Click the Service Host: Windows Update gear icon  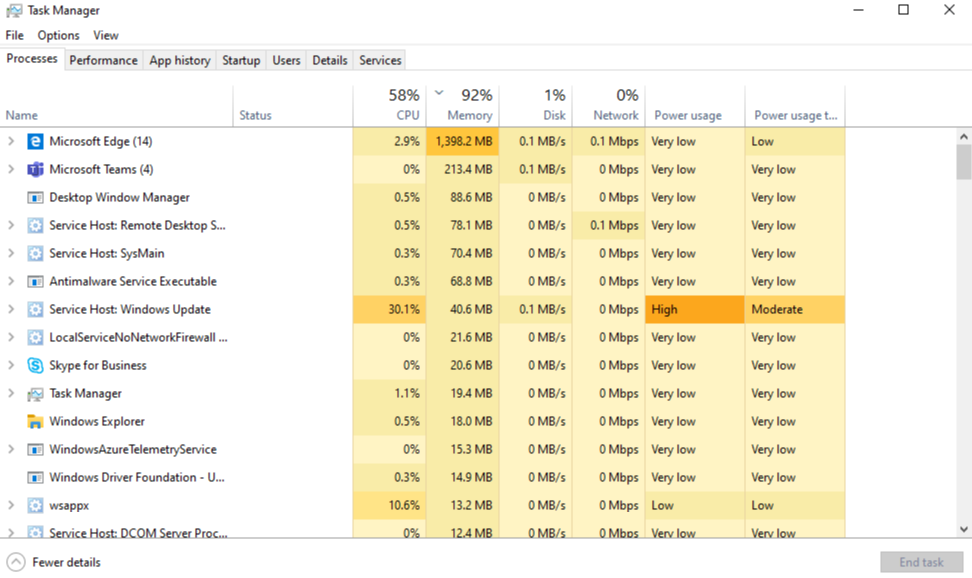[x=35, y=309]
